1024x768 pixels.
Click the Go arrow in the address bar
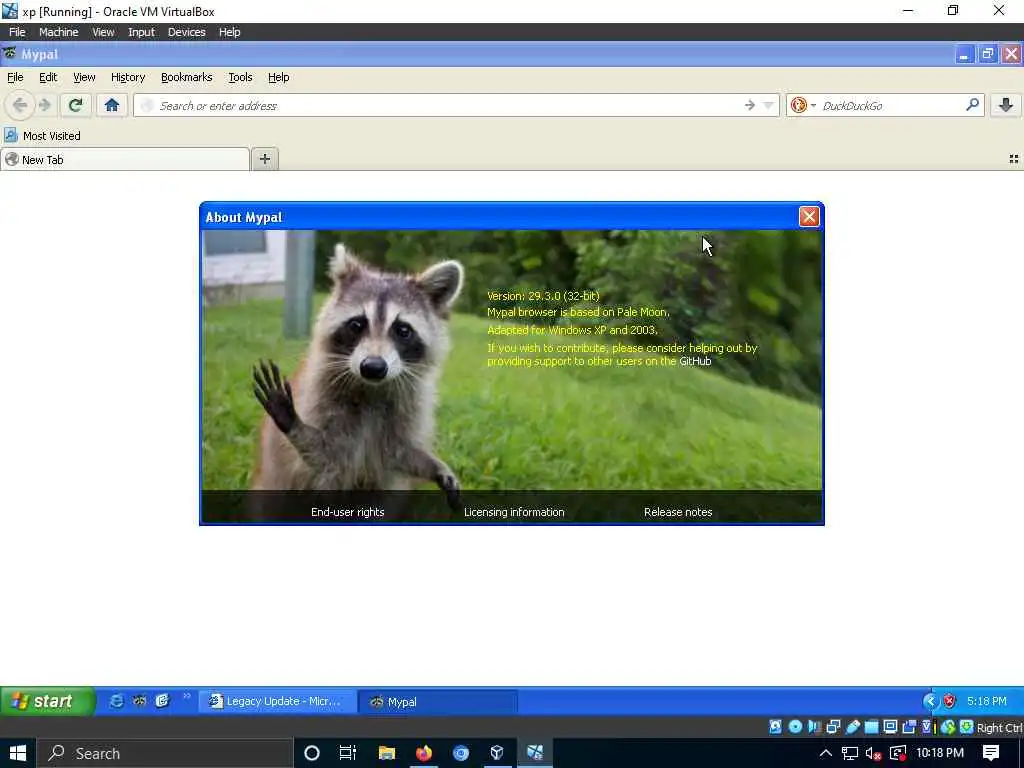[750, 105]
